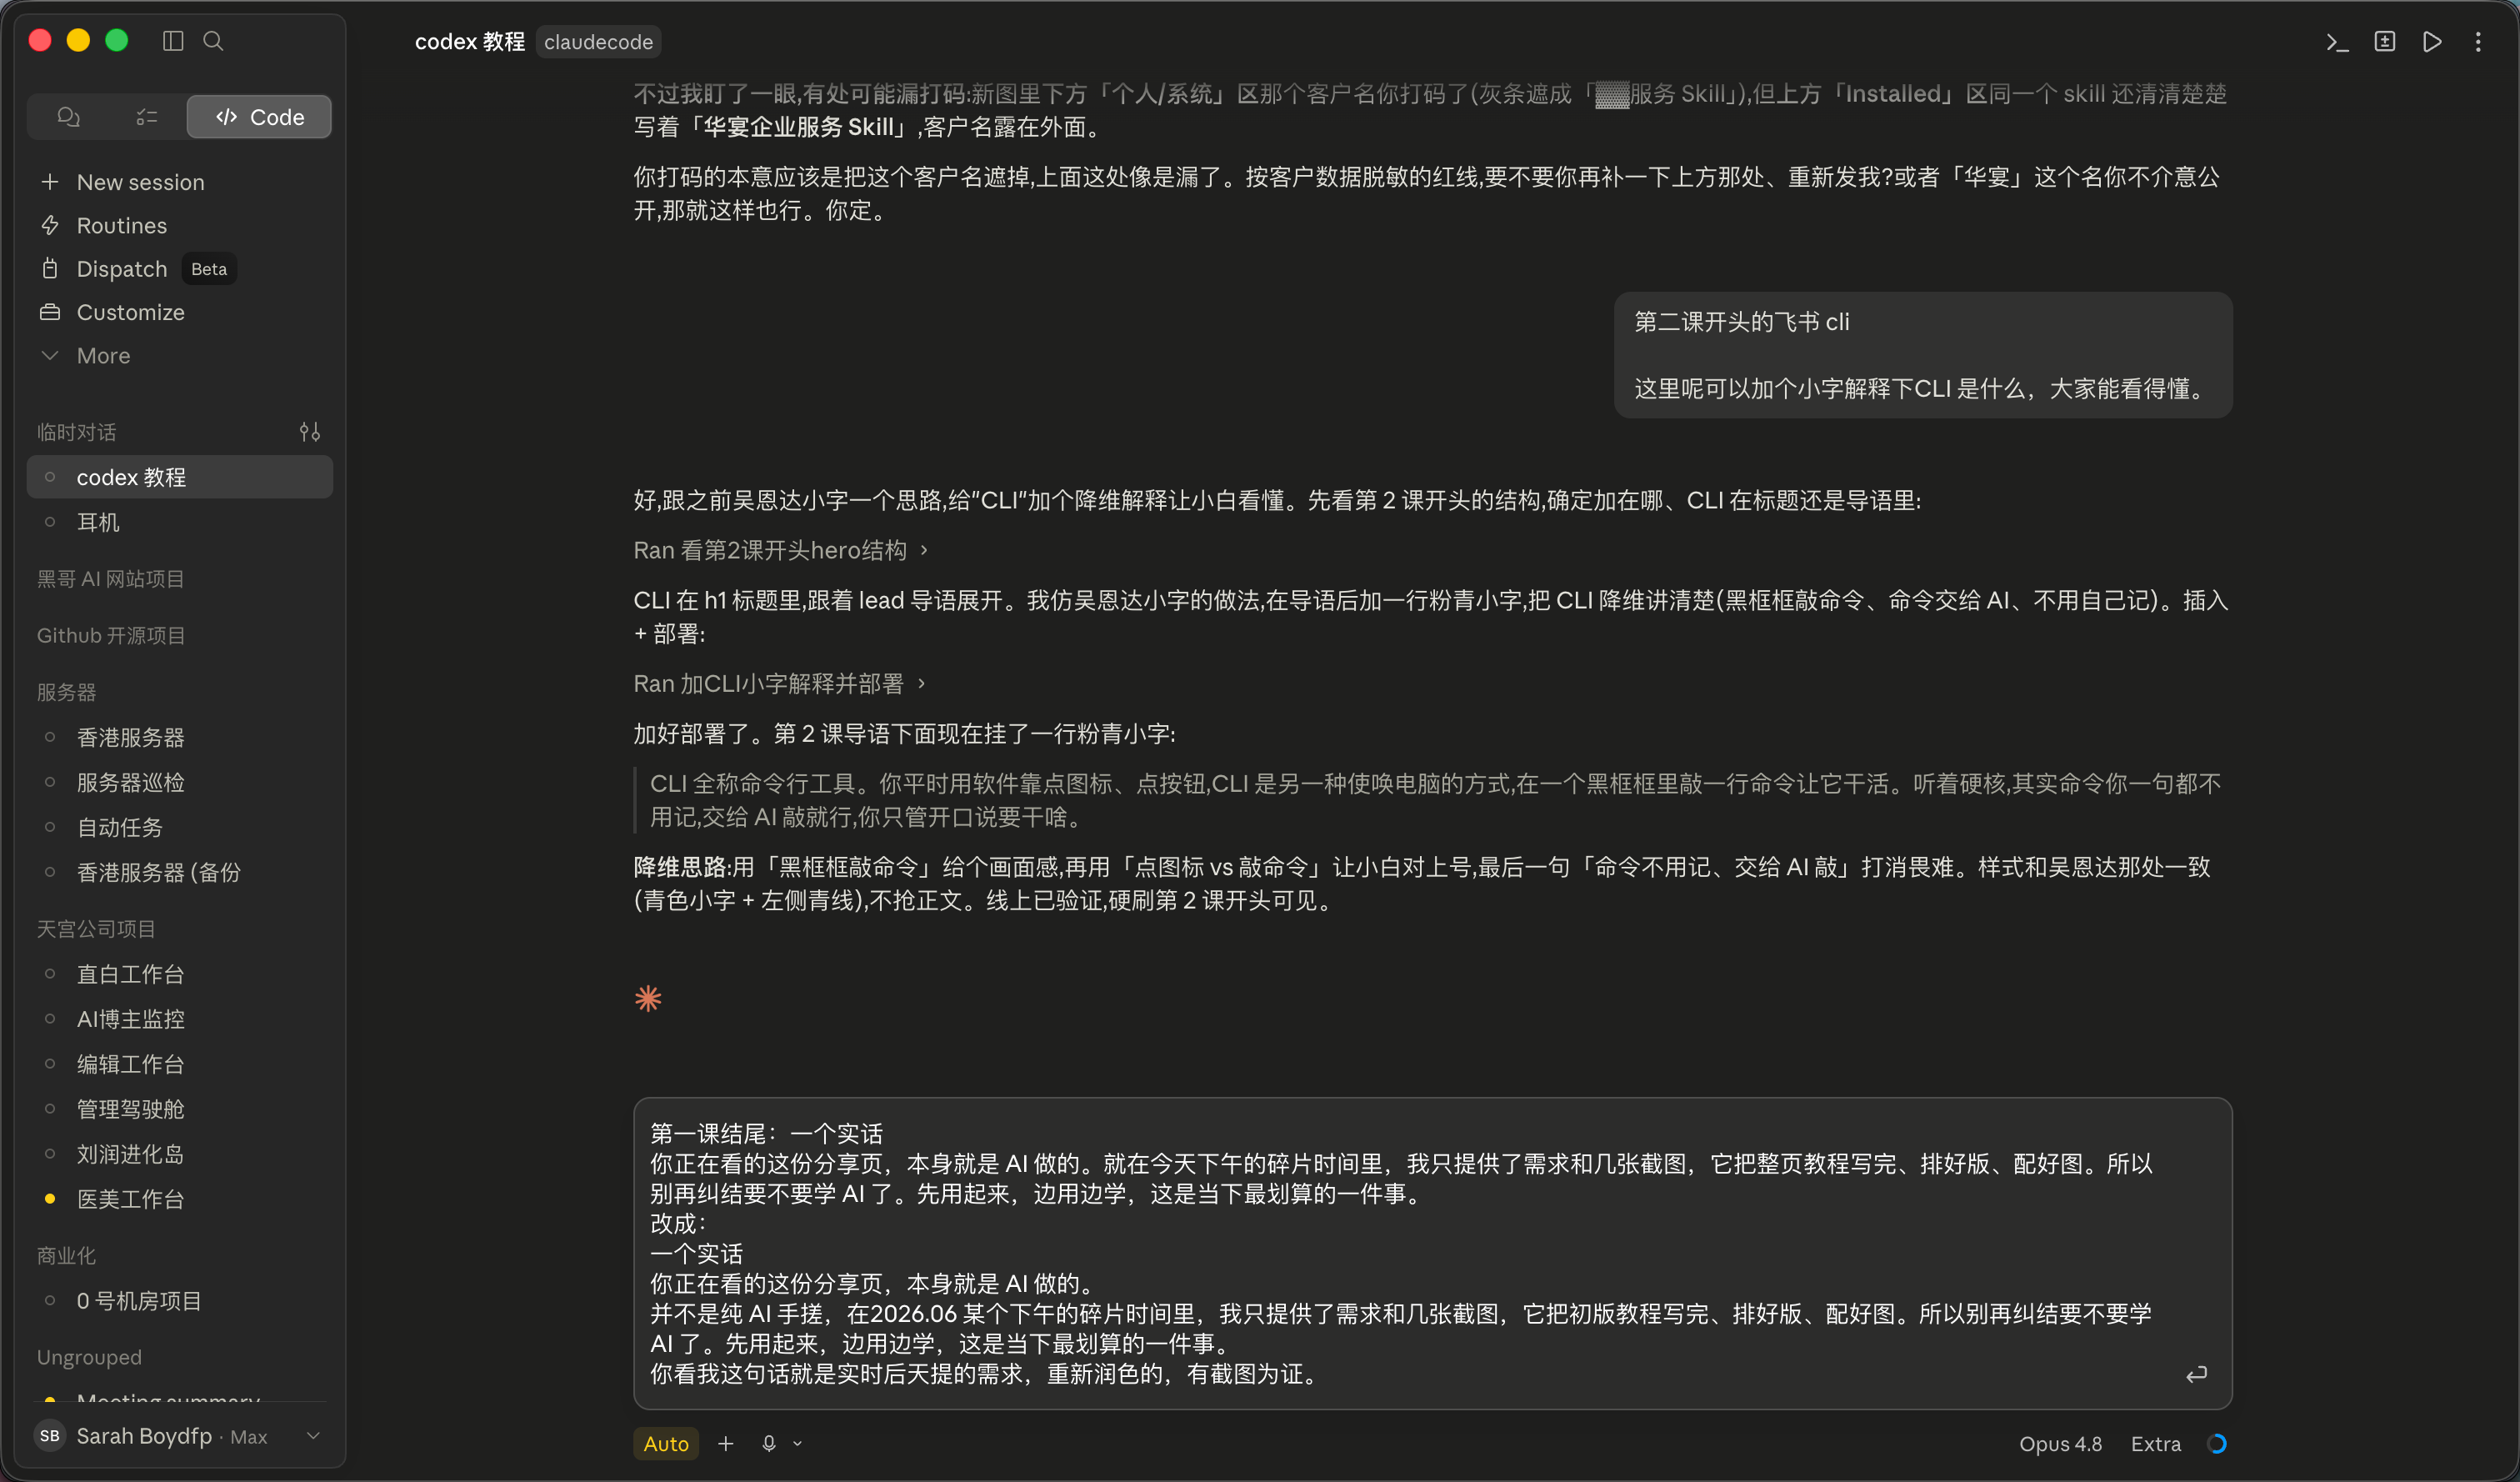Screen dimensions: 2520x1482
Task: Click into the message input box
Action: tap(1432, 1253)
